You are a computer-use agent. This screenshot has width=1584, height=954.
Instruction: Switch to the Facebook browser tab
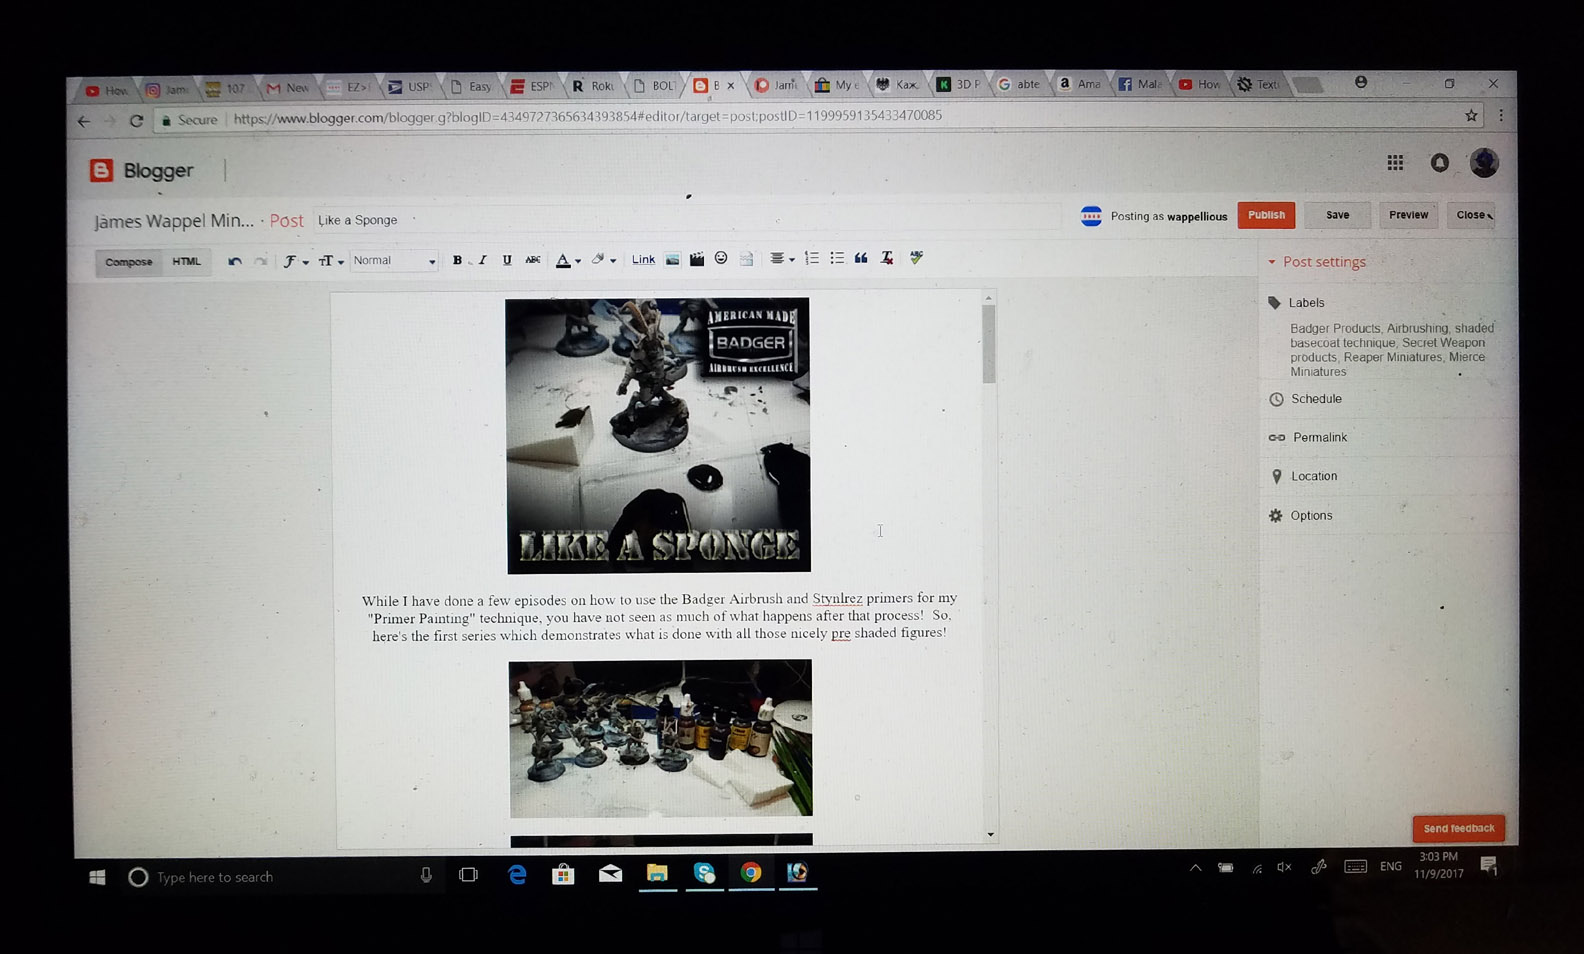click(x=1140, y=84)
